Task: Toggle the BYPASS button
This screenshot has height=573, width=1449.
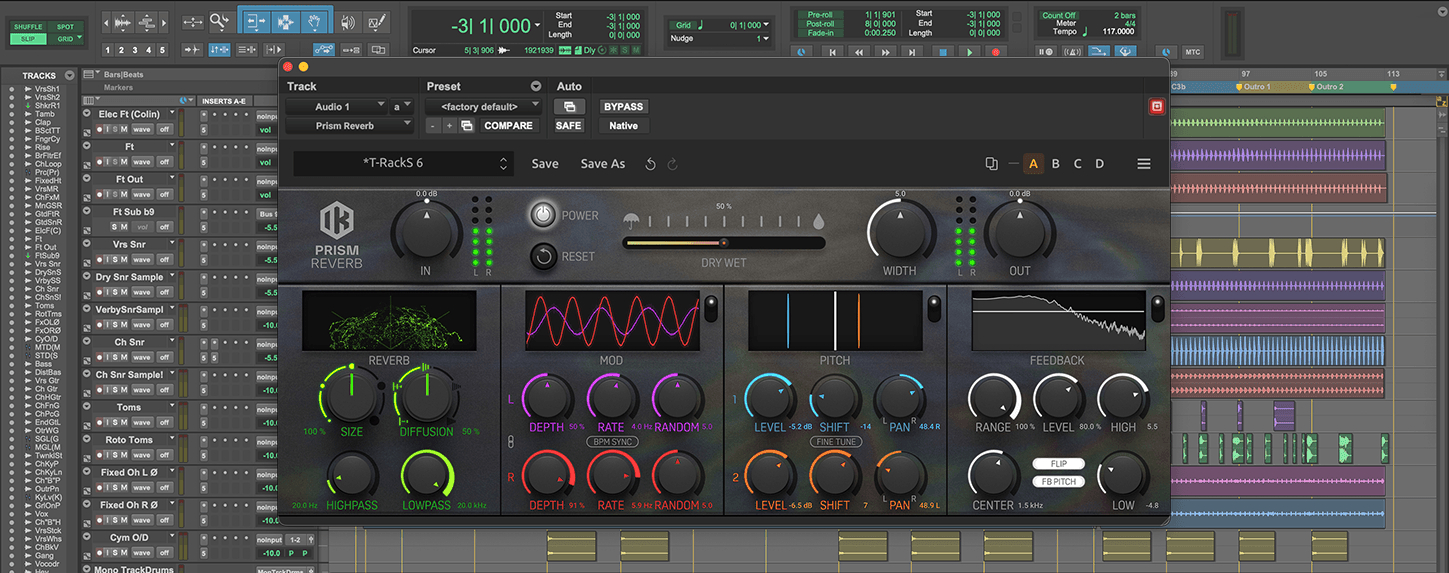Action: click(623, 106)
